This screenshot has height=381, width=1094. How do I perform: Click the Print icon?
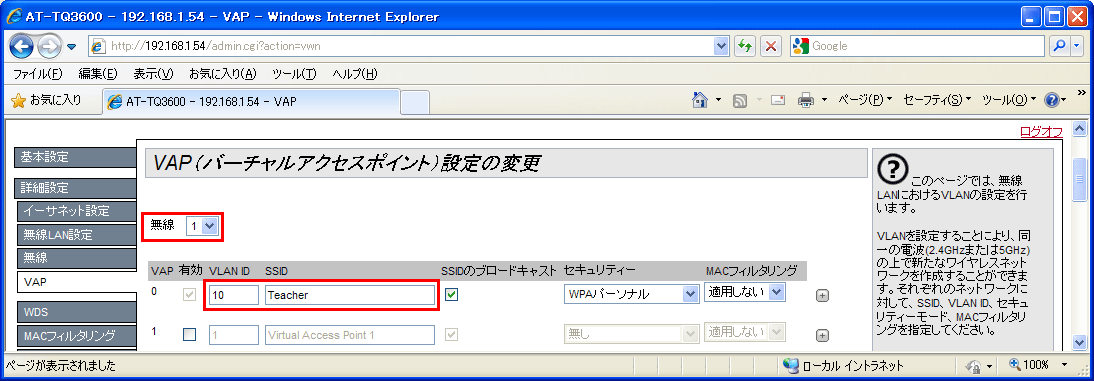pos(806,100)
